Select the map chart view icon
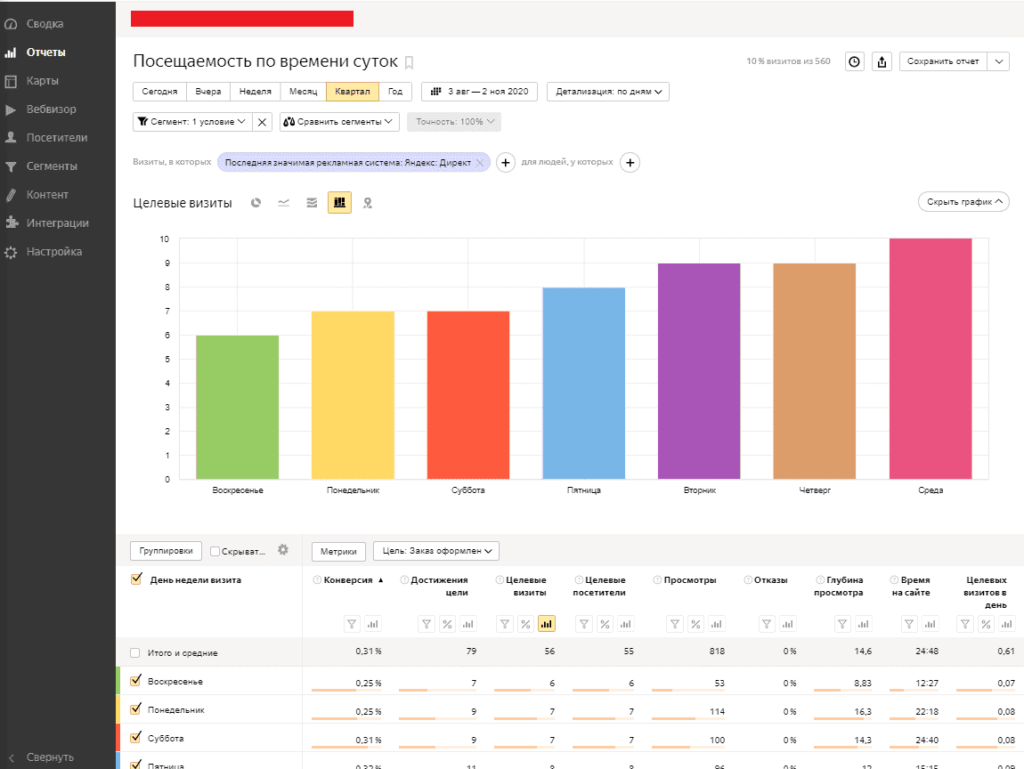Screen dimensions: 1024x769 (367, 203)
